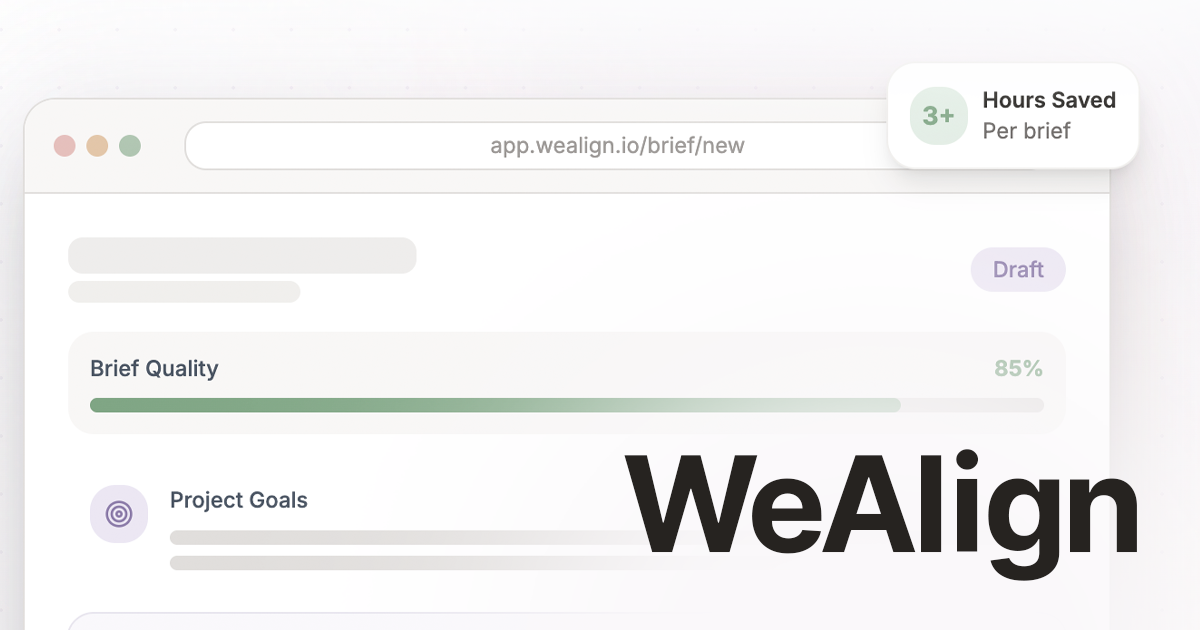Image resolution: width=1200 pixels, height=630 pixels.
Task: Select the short subtitle placeholder under the title
Action: tap(184, 292)
